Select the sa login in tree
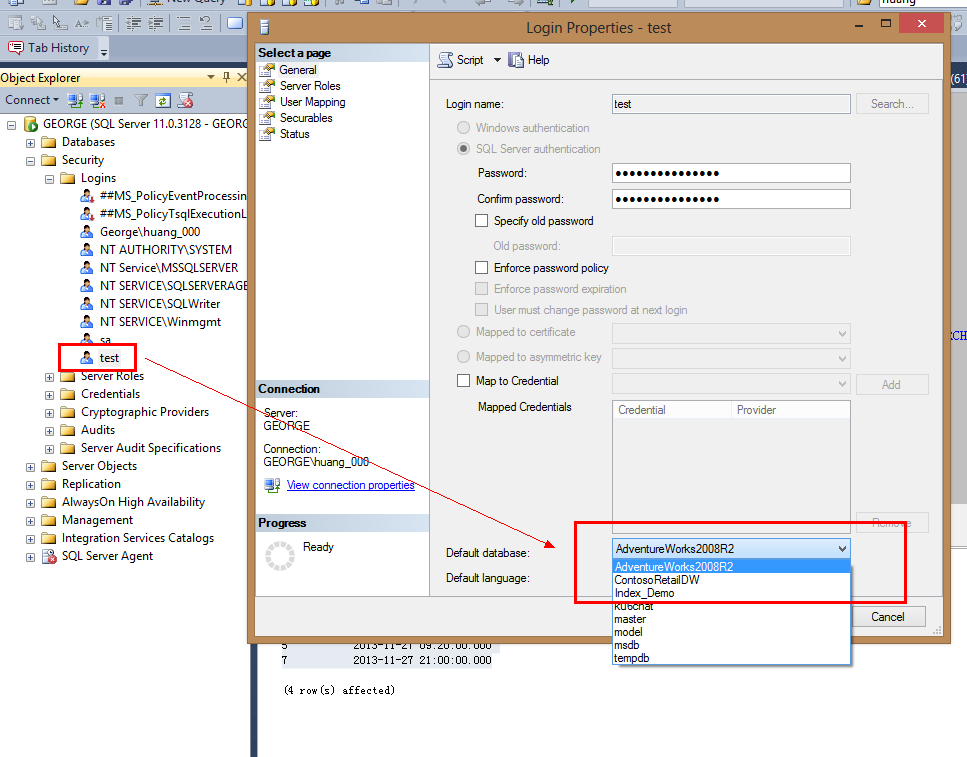The image size is (967, 757). [x=105, y=340]
